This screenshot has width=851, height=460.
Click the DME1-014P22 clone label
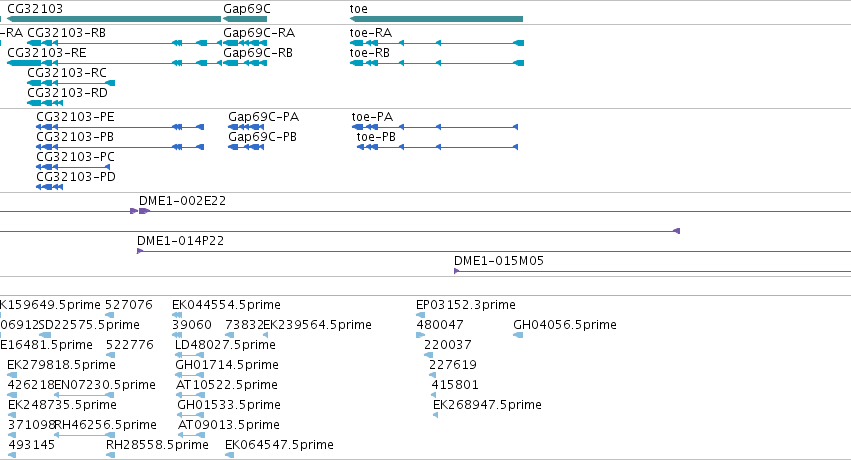[180, 241]
